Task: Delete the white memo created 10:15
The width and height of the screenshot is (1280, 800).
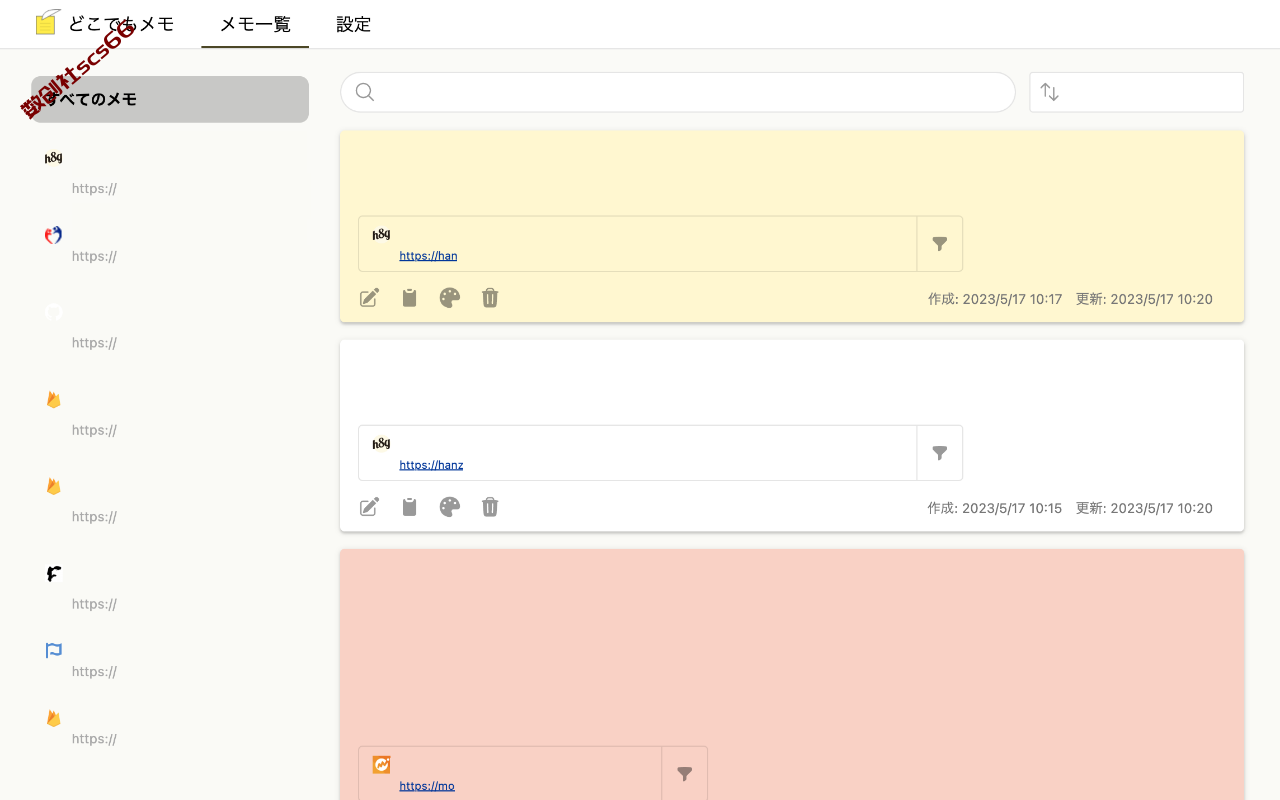Action: click(490, 507)
